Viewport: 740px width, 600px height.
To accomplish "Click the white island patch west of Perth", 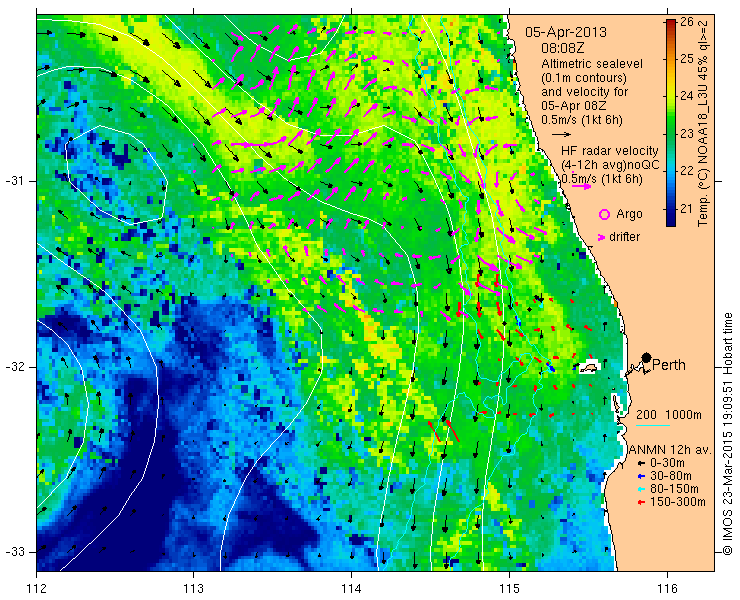I will (588, 367).
